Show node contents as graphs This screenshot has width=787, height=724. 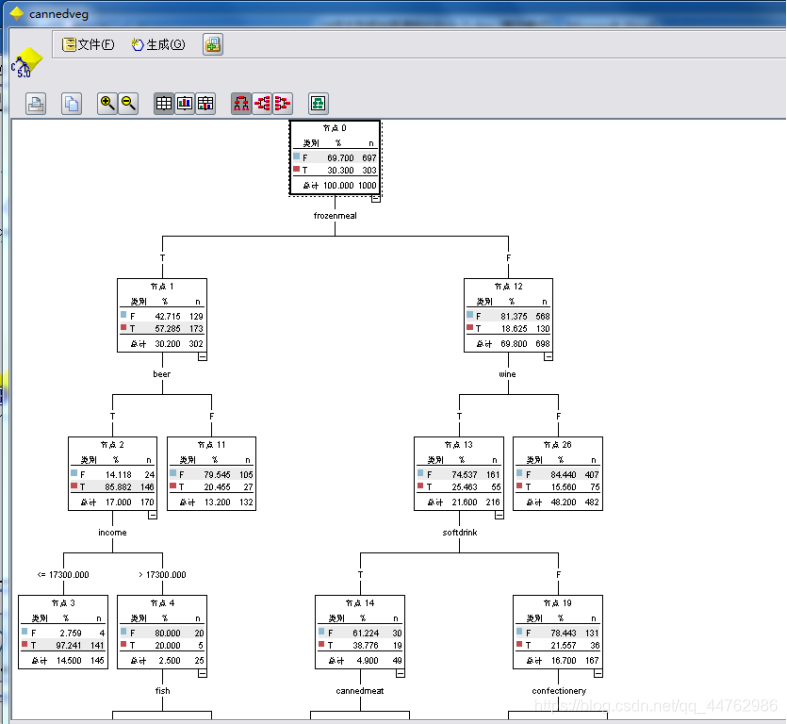[185, 104]
